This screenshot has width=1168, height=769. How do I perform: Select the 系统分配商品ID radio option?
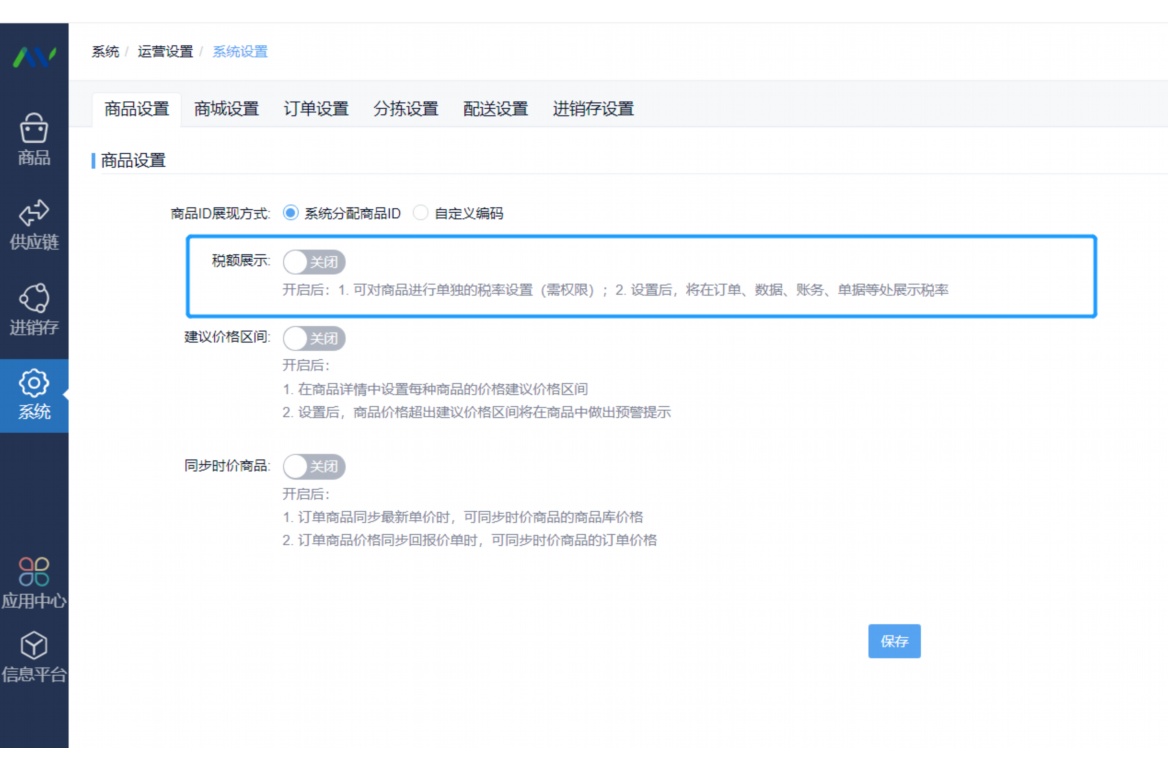(290, 212)
